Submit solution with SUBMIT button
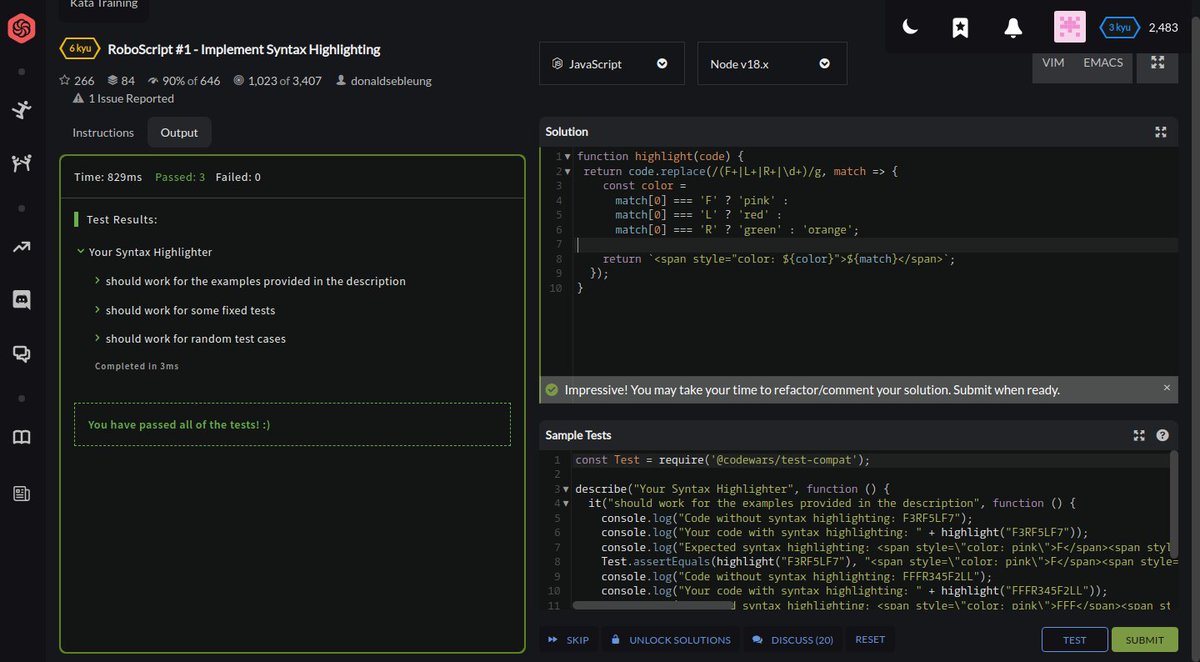The width and height of the screenshot is (1200, 662). pyautogui.click(x=1144, y=640)
